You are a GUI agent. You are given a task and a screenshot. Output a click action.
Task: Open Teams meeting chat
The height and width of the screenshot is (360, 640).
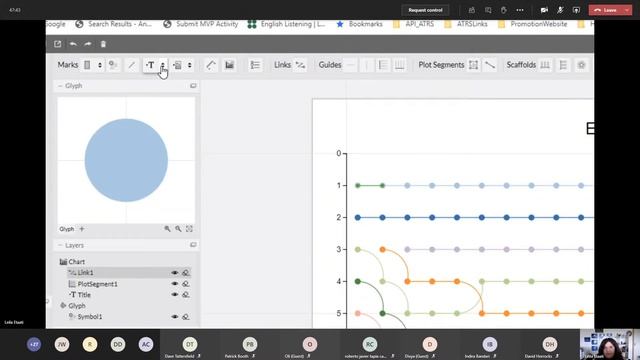pos(488,10)
